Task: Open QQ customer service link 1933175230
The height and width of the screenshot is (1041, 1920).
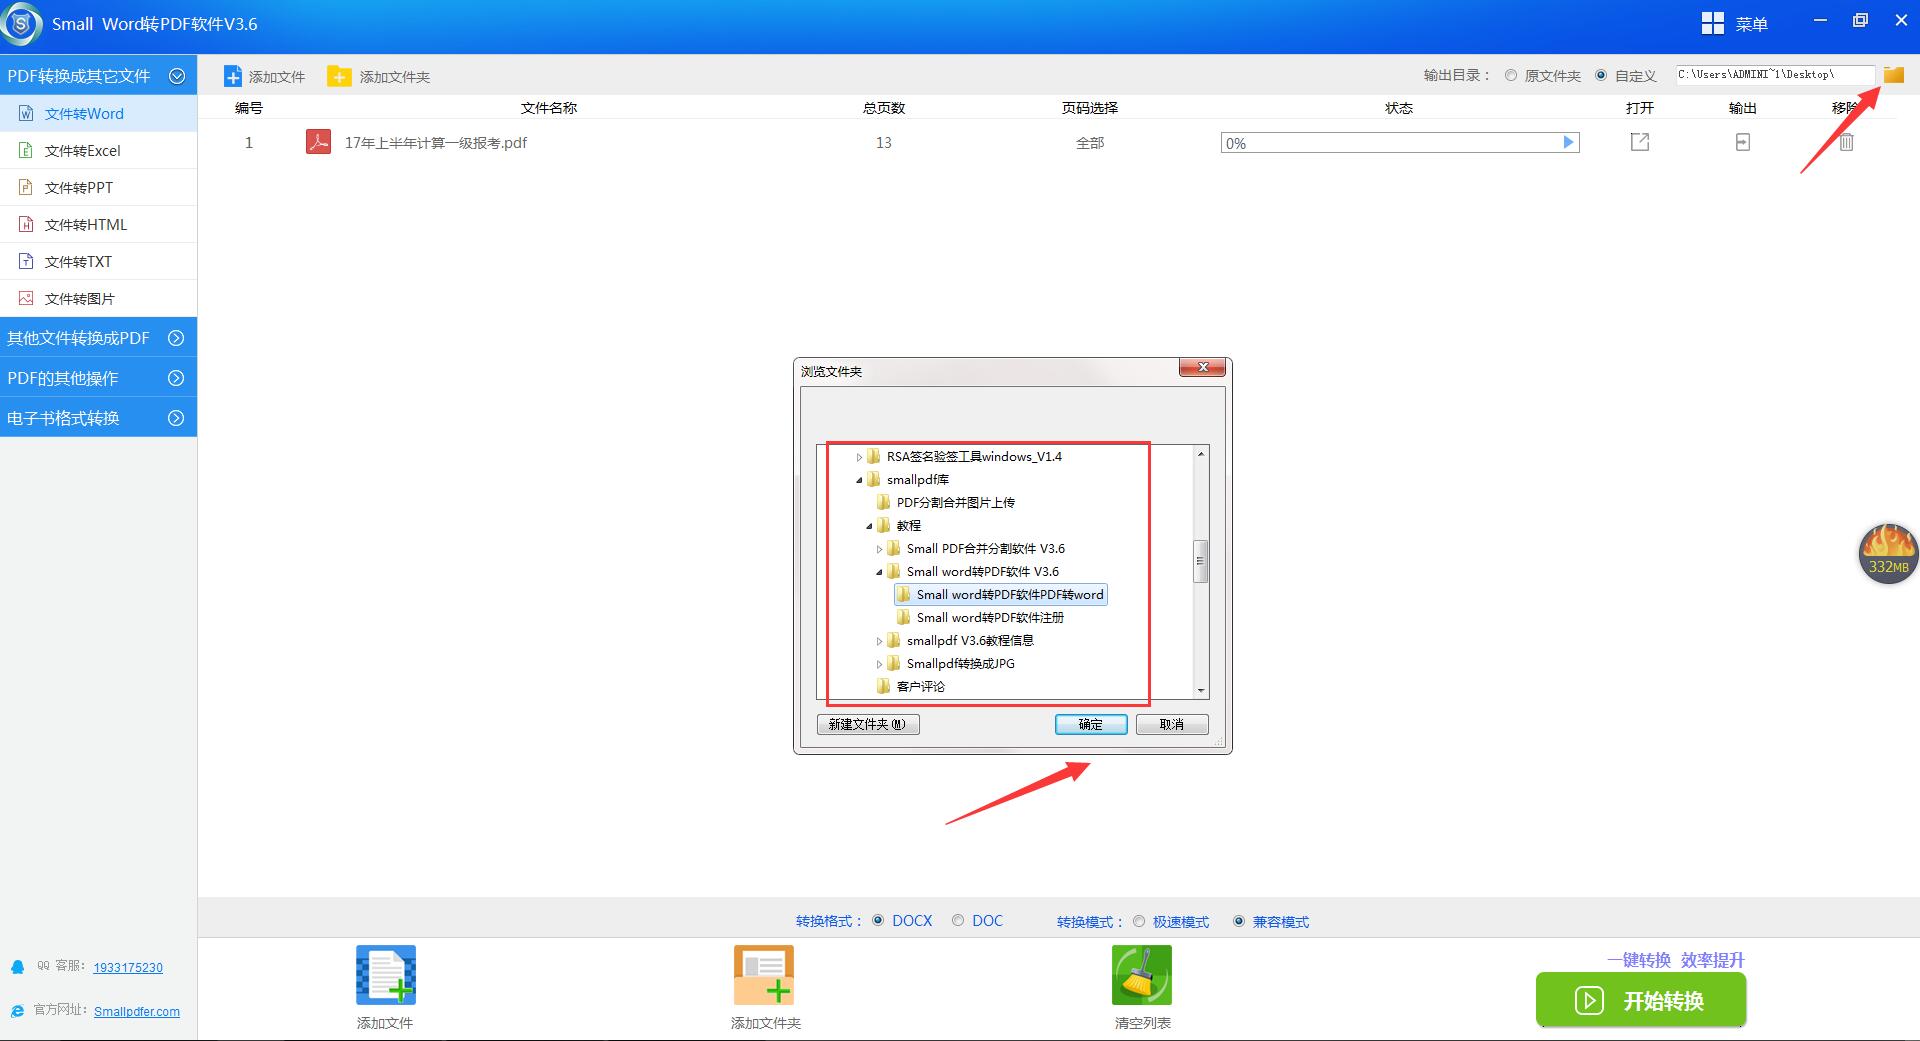Action: click(128, 967)
